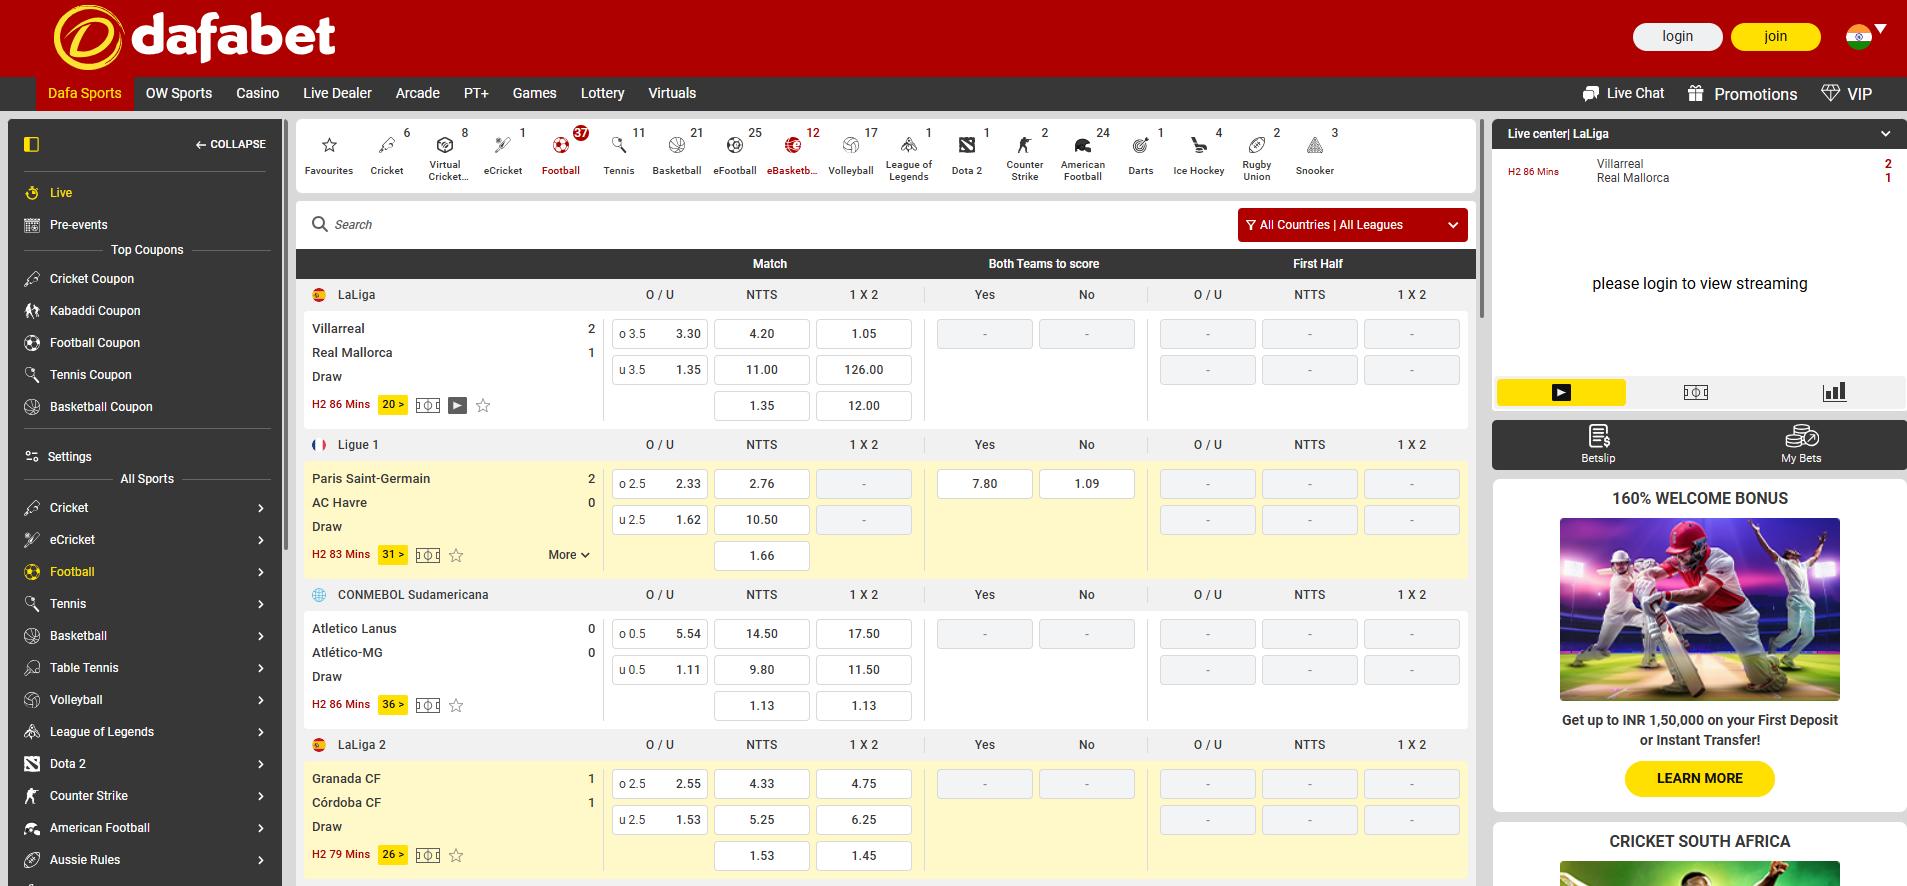Open the All Countries | All Leagues dropdown
The height and width of the screenshot is (886, 1907).
[1352, 225]
